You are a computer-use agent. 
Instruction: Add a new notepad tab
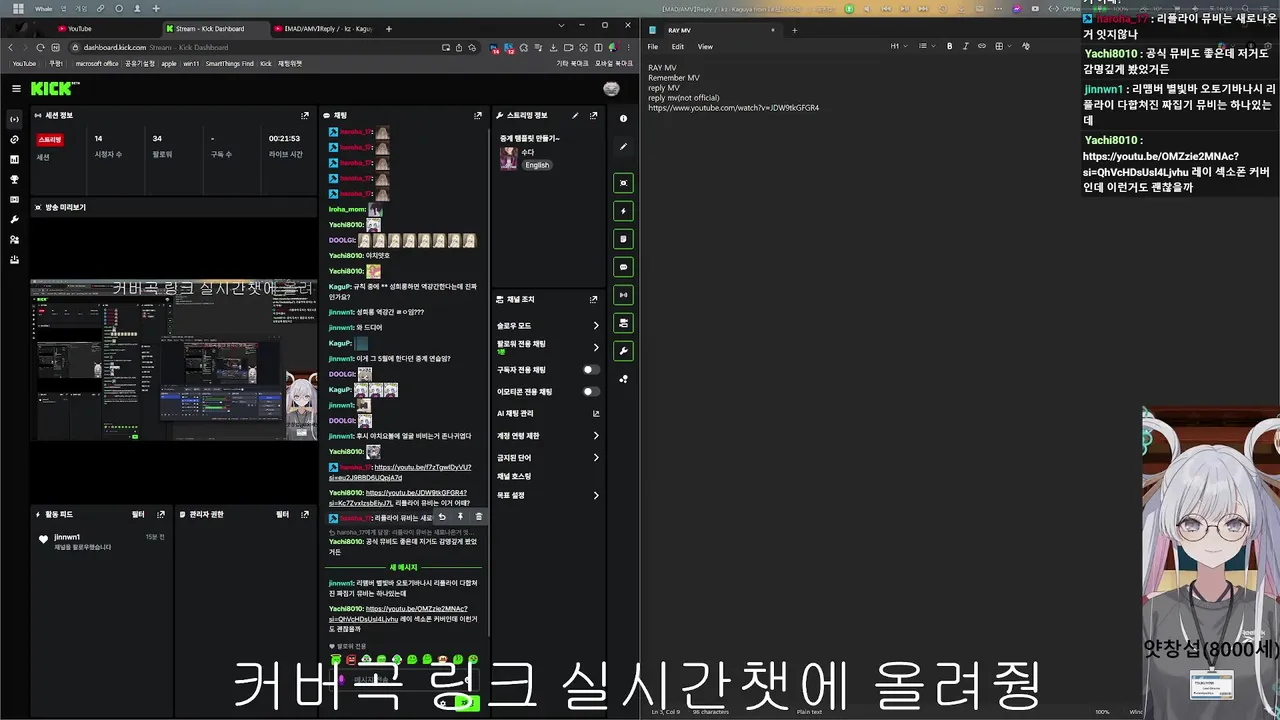pyautogui.click(x=795, y=30)
